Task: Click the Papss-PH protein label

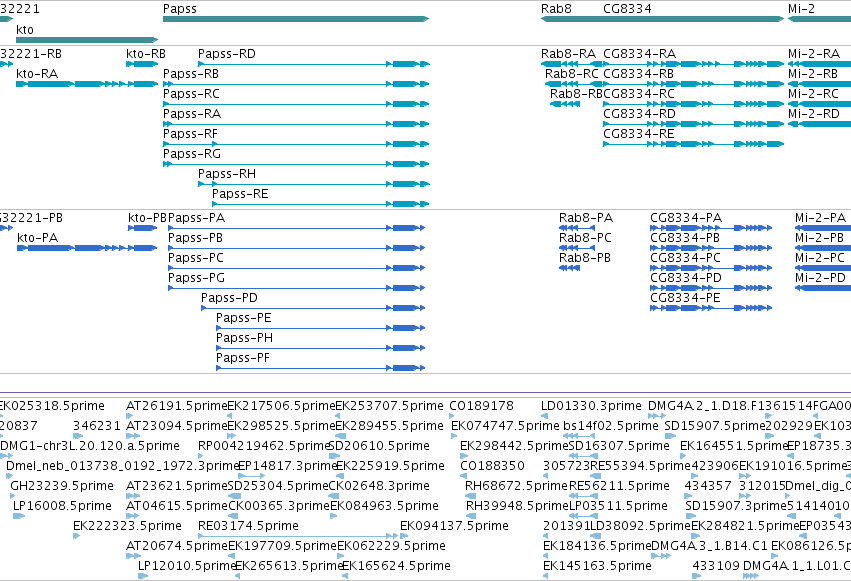Action: coord(244,339)
